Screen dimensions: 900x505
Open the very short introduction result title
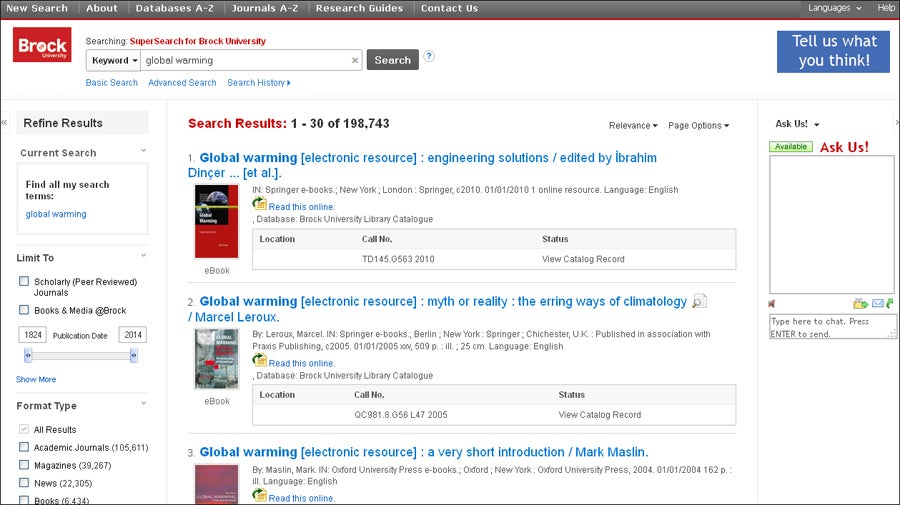point(424,452)
